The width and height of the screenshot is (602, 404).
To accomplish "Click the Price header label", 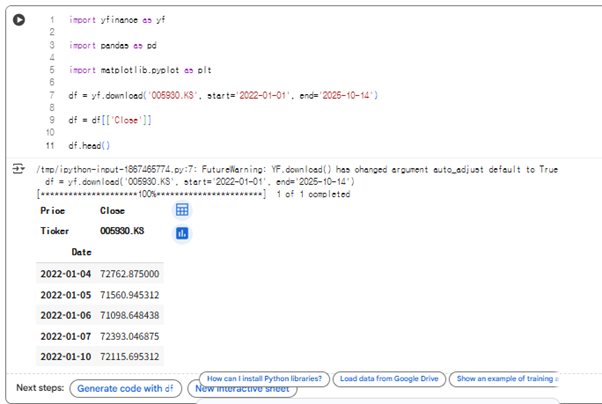I will [53, 211].
